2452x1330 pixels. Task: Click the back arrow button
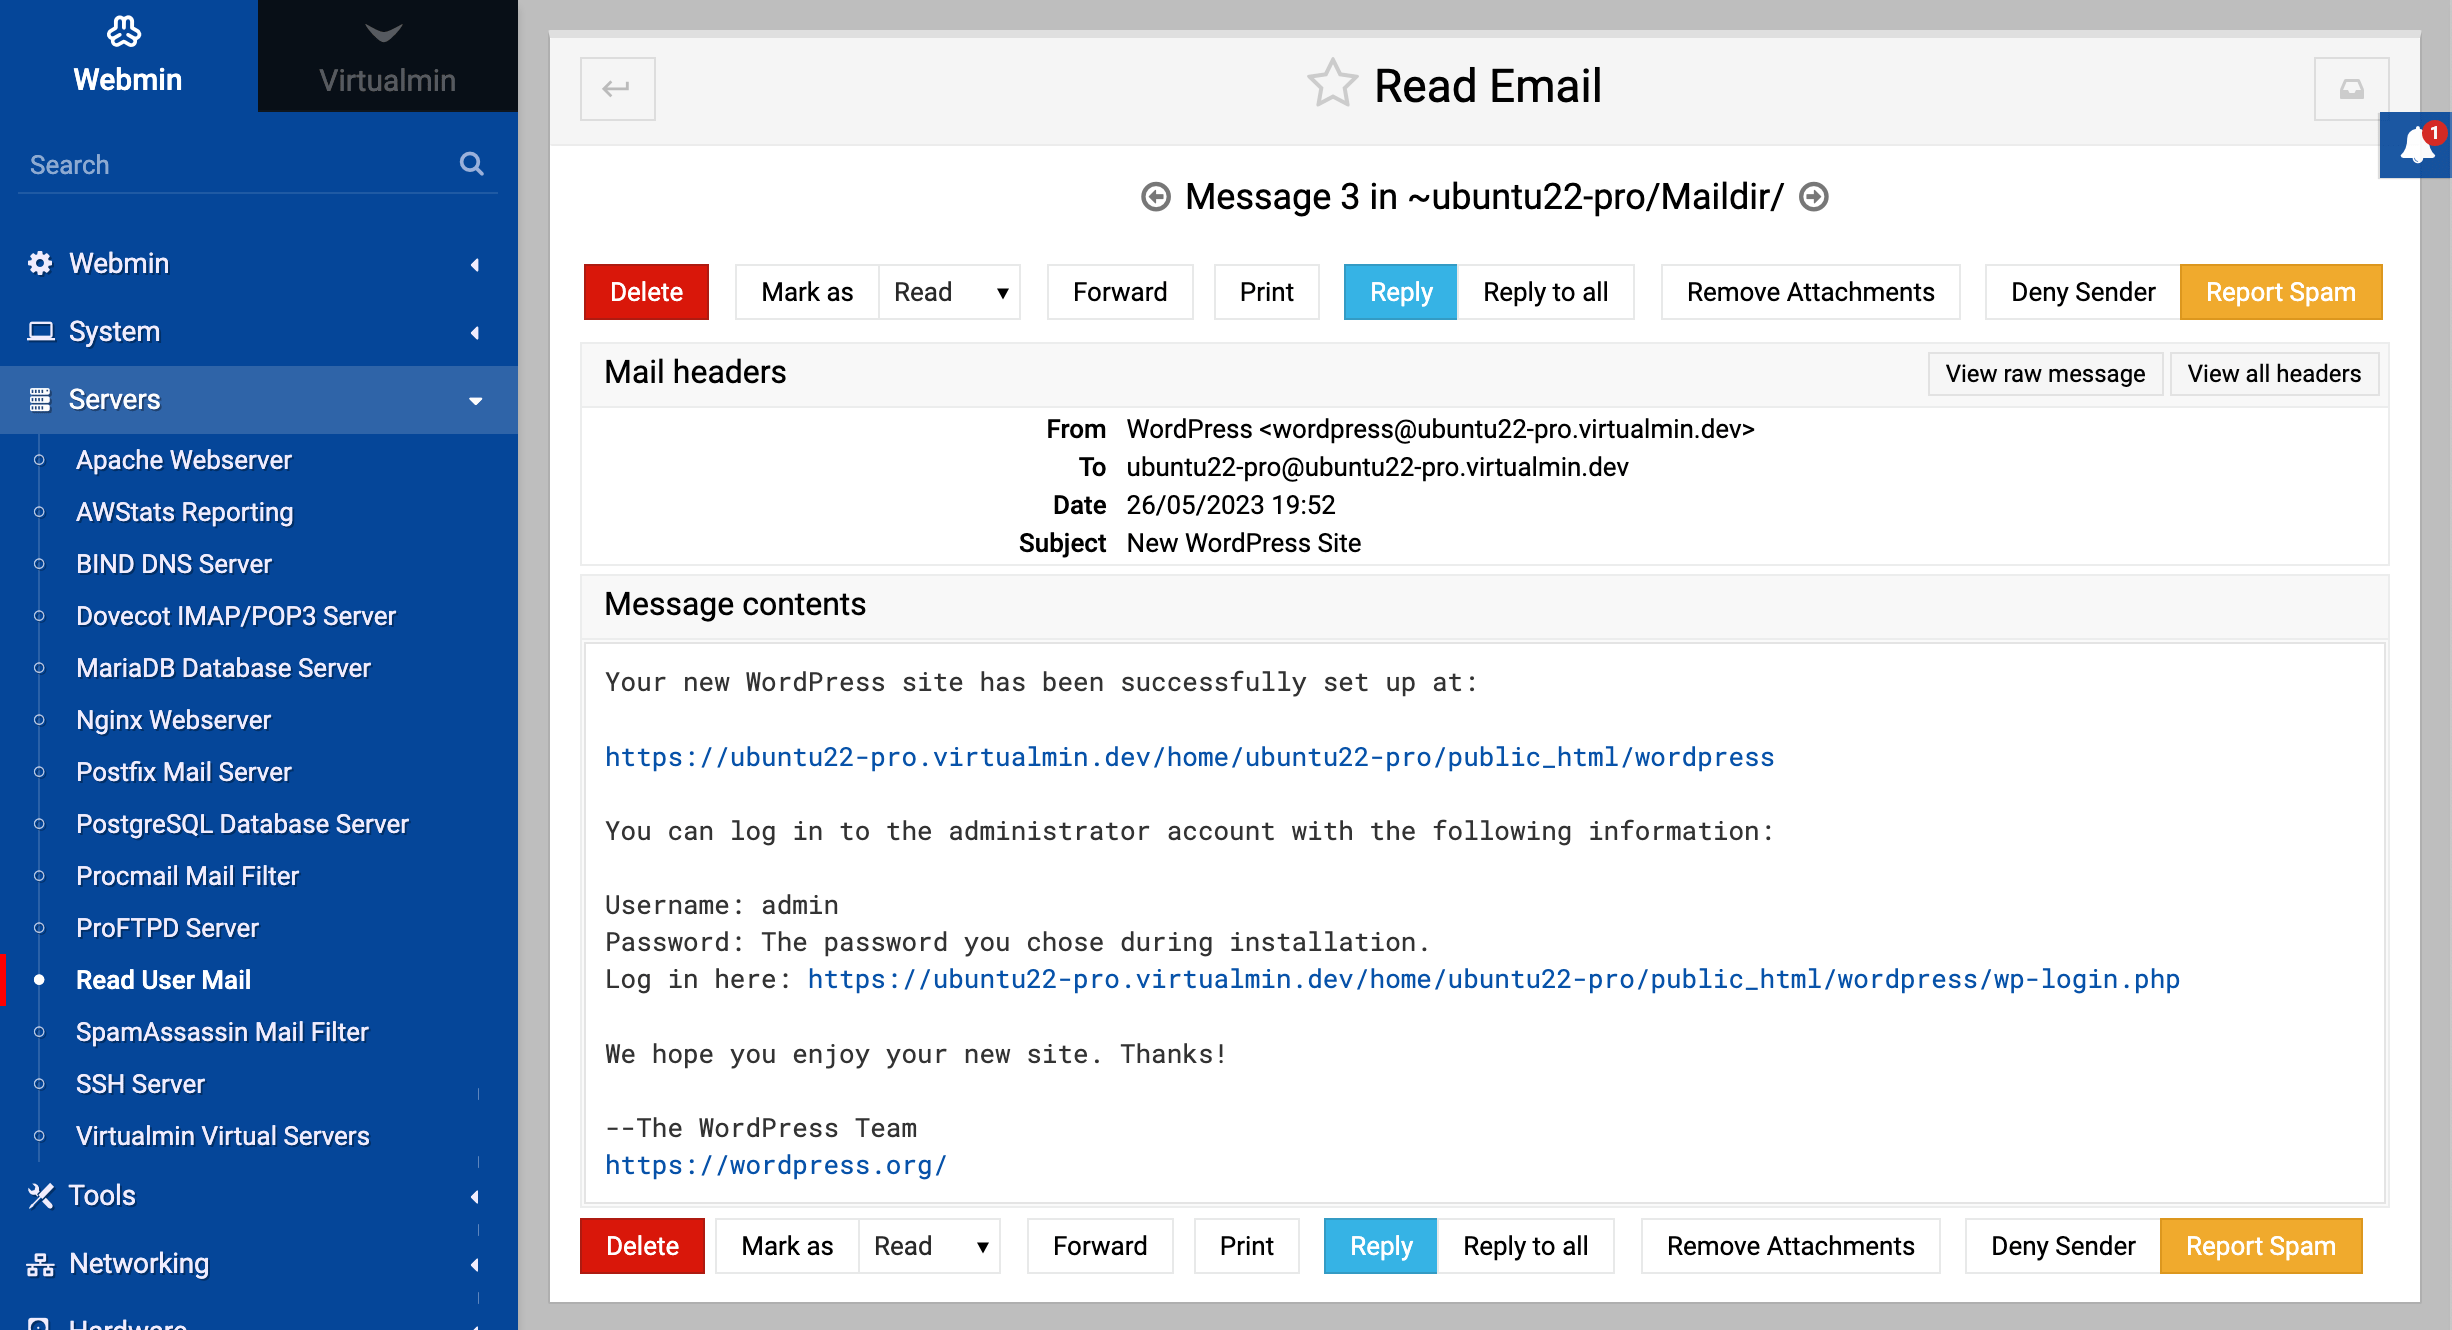(x=617, y=89)
